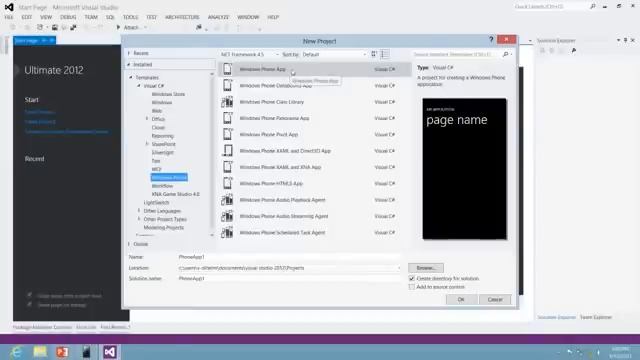Collapse the Installed section
The height and width of the screenshot is (360, 640).
pyautogui.click(x=129, y=64)
